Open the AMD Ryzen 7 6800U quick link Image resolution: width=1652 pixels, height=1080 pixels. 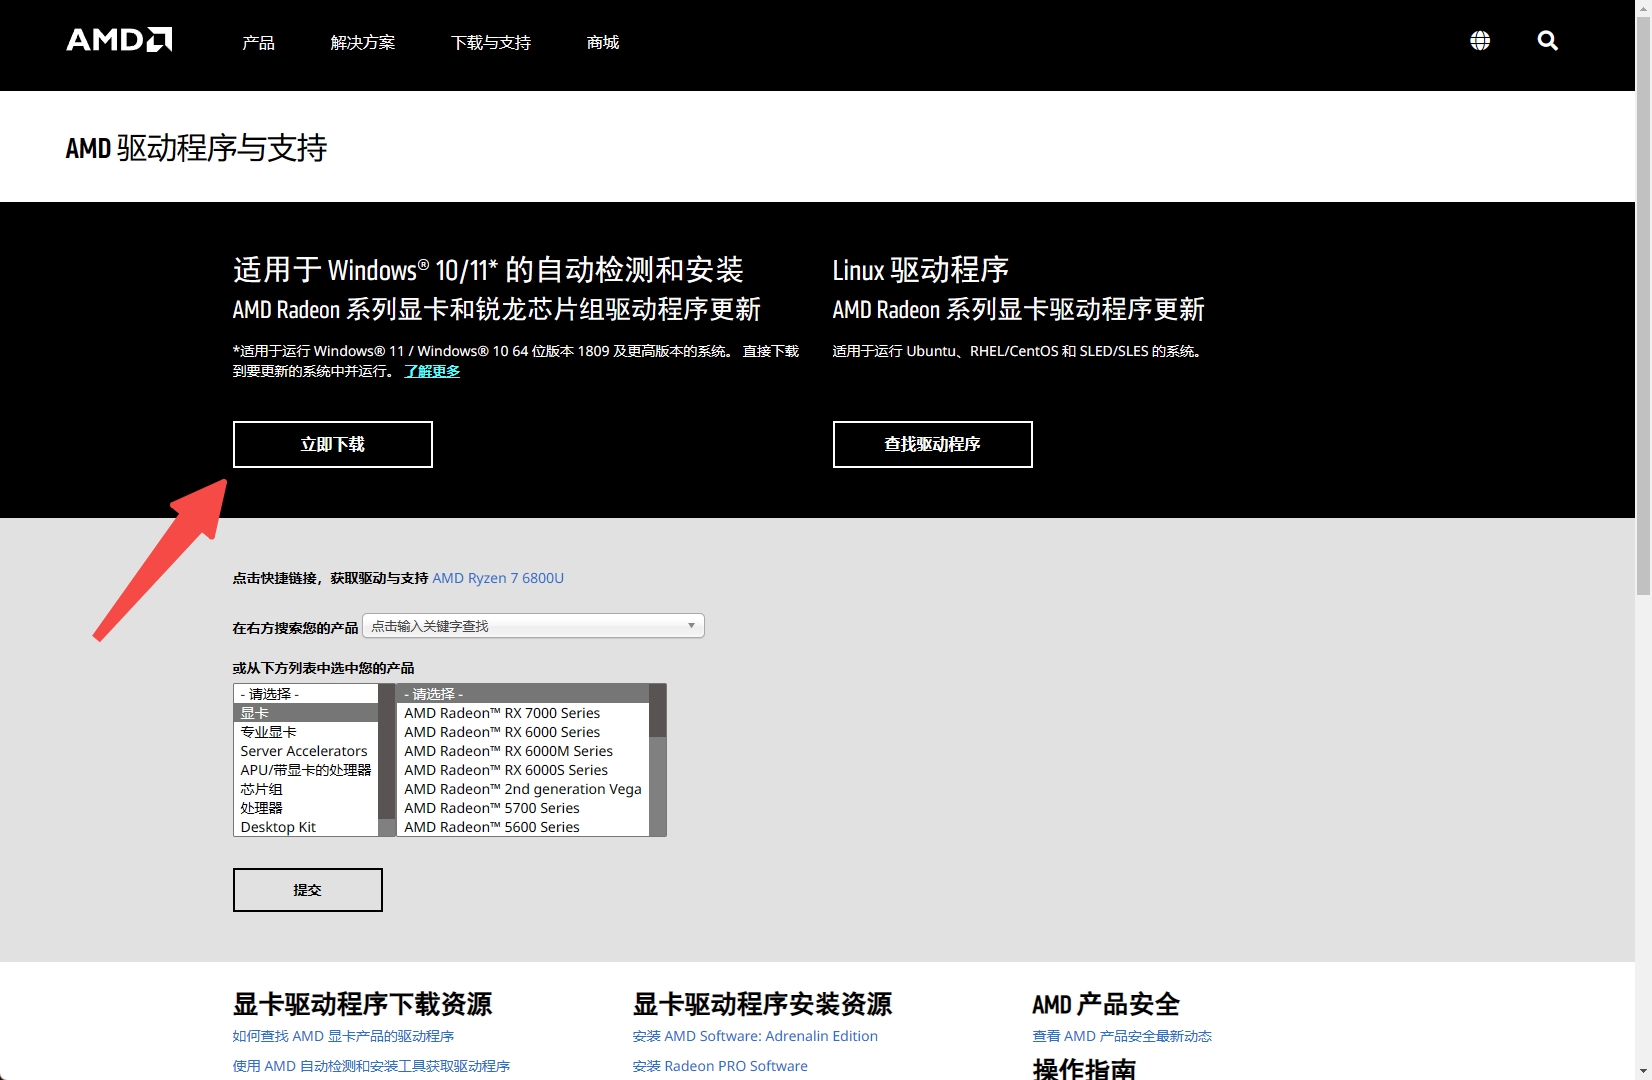pos(498,578)
